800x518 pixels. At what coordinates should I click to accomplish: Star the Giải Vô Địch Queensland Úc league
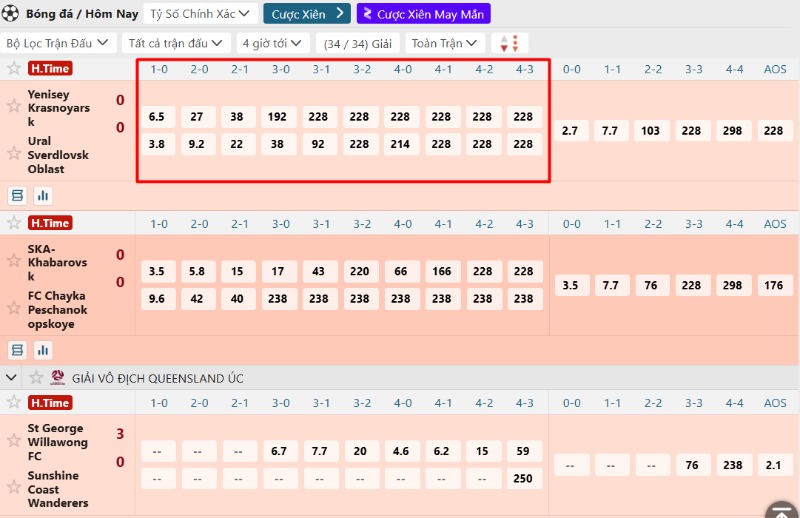pyautogui.click(x=36, y=378)
